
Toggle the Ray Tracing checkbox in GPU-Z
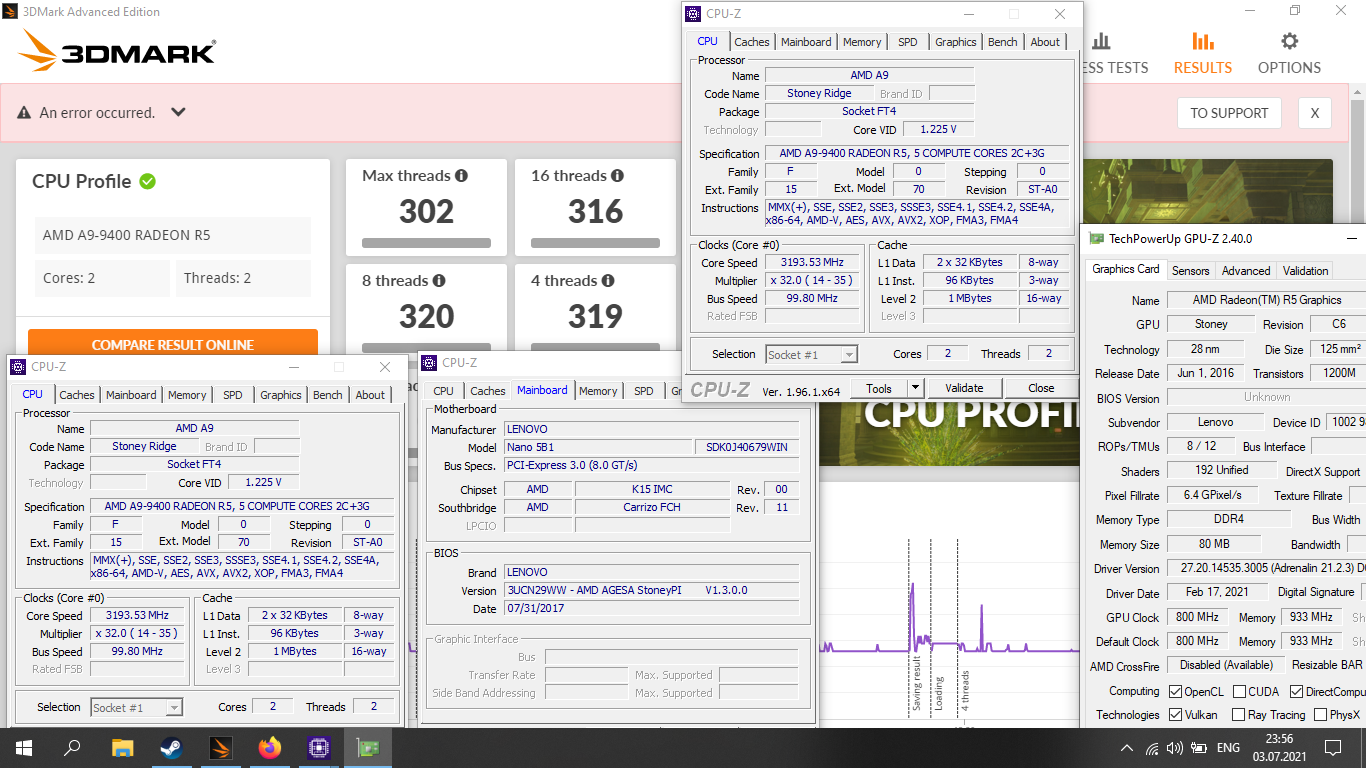click(x=1240, y=715)
